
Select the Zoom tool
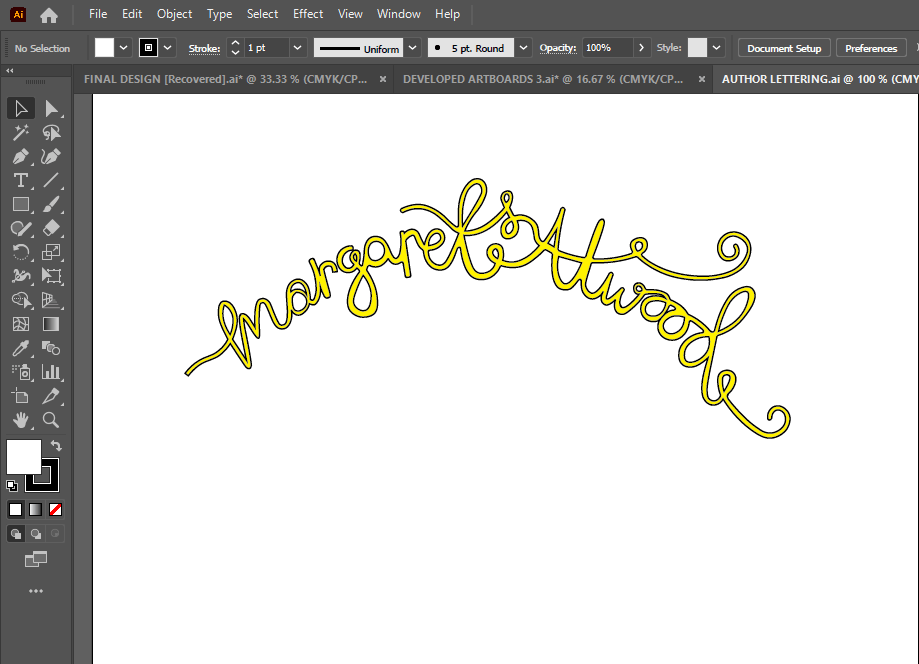click(51, 420)
